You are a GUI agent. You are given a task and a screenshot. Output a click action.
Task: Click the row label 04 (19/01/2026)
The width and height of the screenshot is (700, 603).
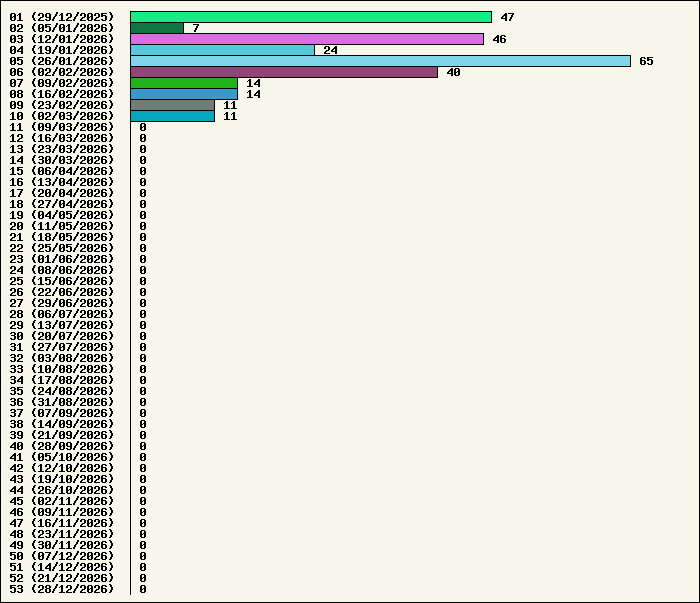point(62,50)
